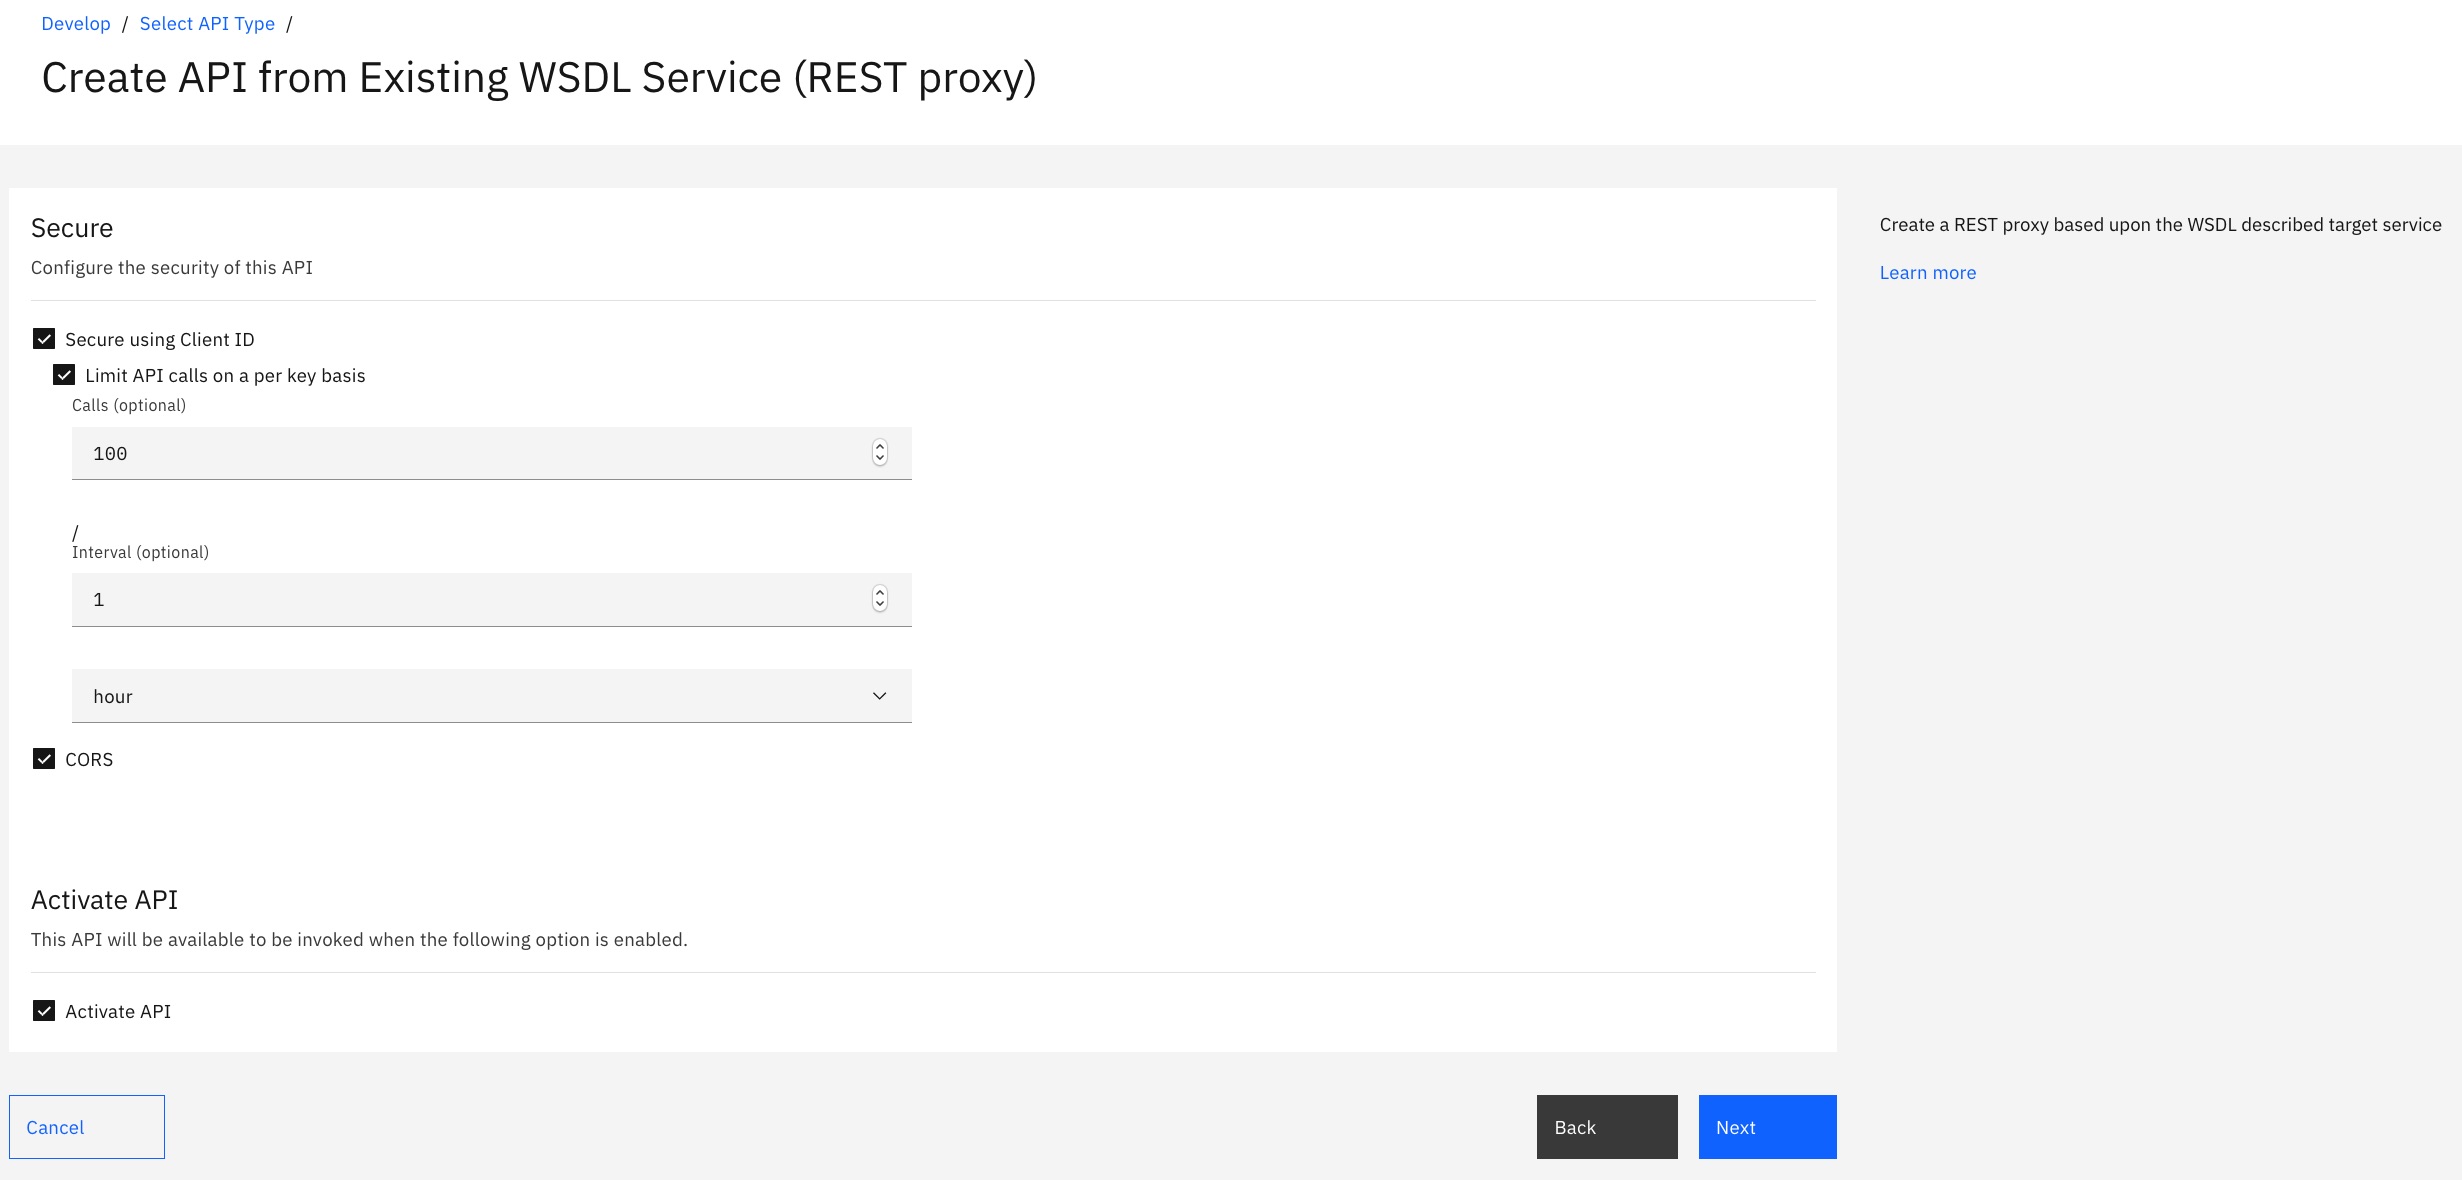2462x1180 pixels.
Task: Disable the Secure using Client ID checkbox
Action: click(43, 339)
